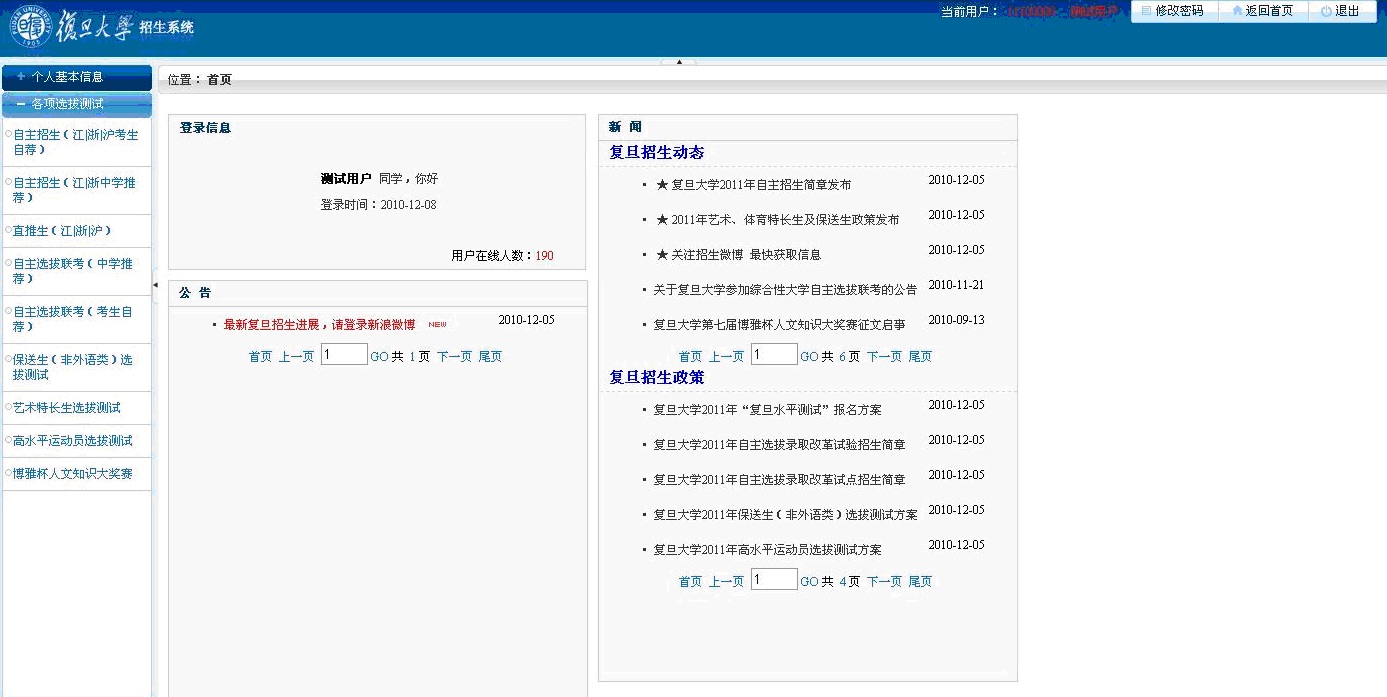This screenshot has width=1387, height=697.
Task: Open 博雅杯人文知识大奖赛 sidebar item
Action: (73, 474)
